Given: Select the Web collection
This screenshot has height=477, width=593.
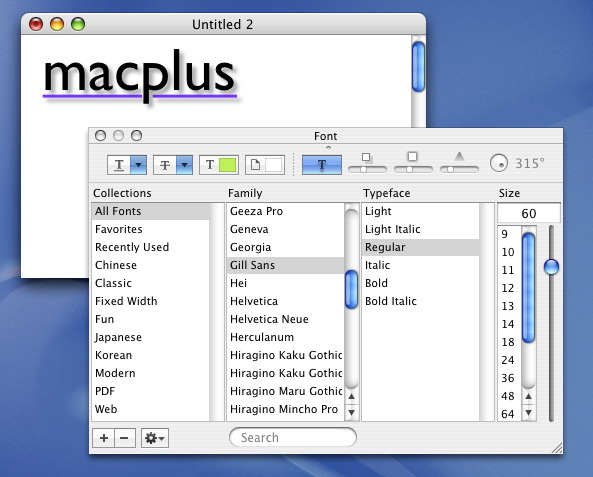Looking at the screenshot, I should tap(151, 409).
